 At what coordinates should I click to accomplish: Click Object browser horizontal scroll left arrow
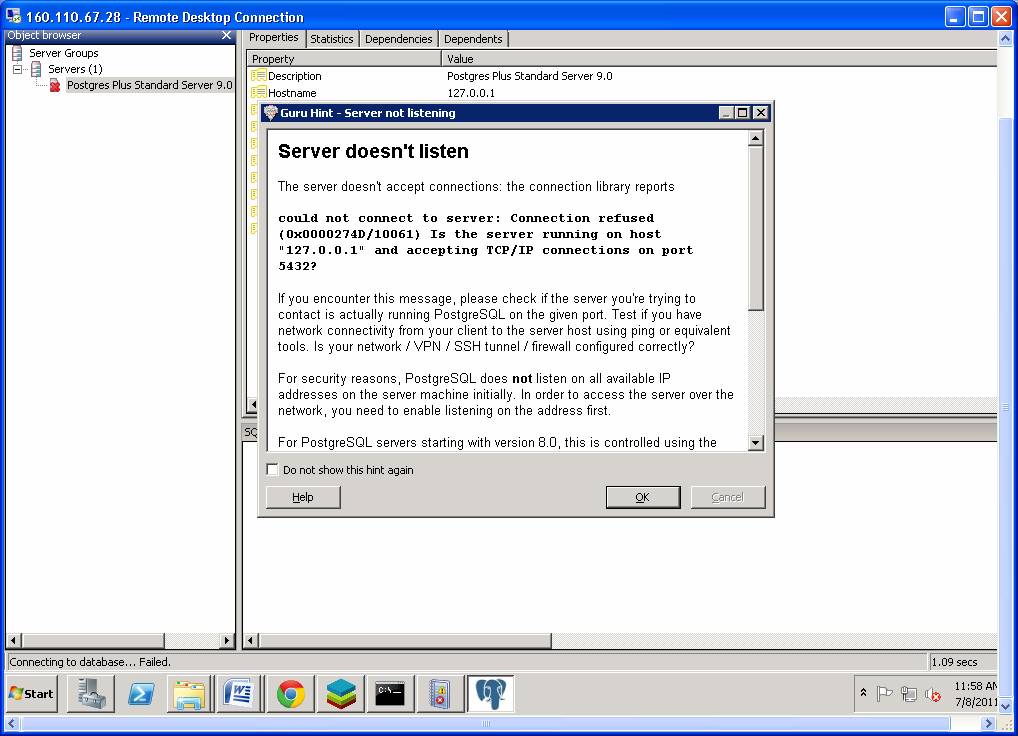click(14, 641)
